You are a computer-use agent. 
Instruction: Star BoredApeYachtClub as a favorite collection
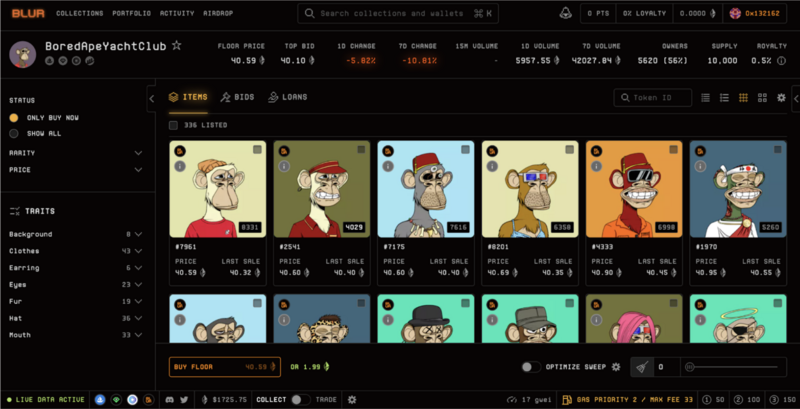click(x=177, y=46)
